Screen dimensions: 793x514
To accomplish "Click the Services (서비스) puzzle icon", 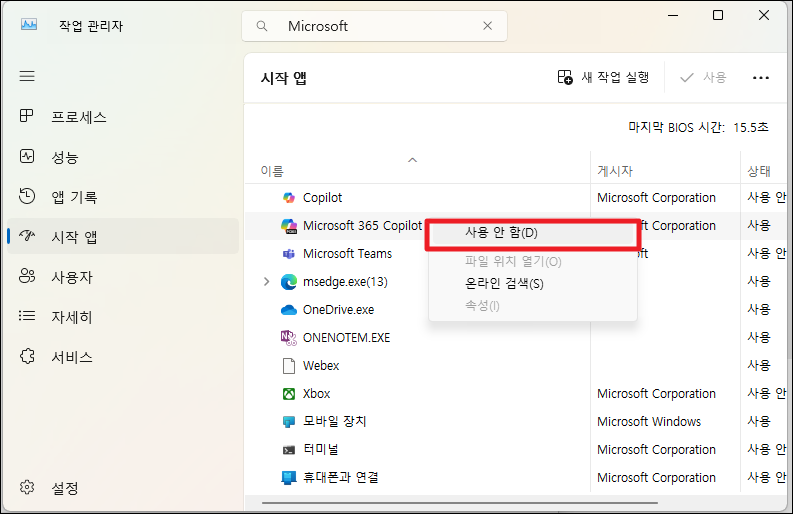I will [27, 356].
